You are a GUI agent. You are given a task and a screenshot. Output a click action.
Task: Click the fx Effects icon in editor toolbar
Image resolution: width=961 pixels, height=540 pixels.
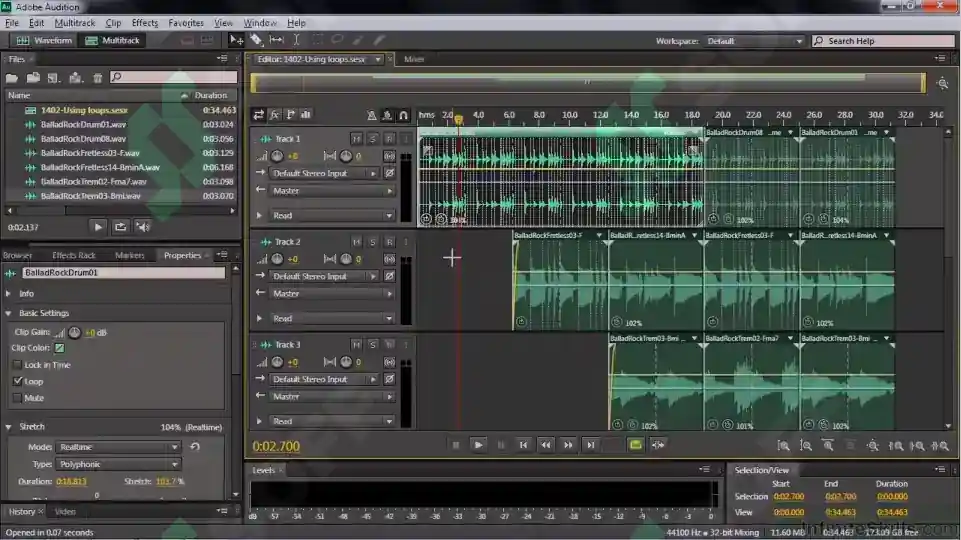click(275, 115)
